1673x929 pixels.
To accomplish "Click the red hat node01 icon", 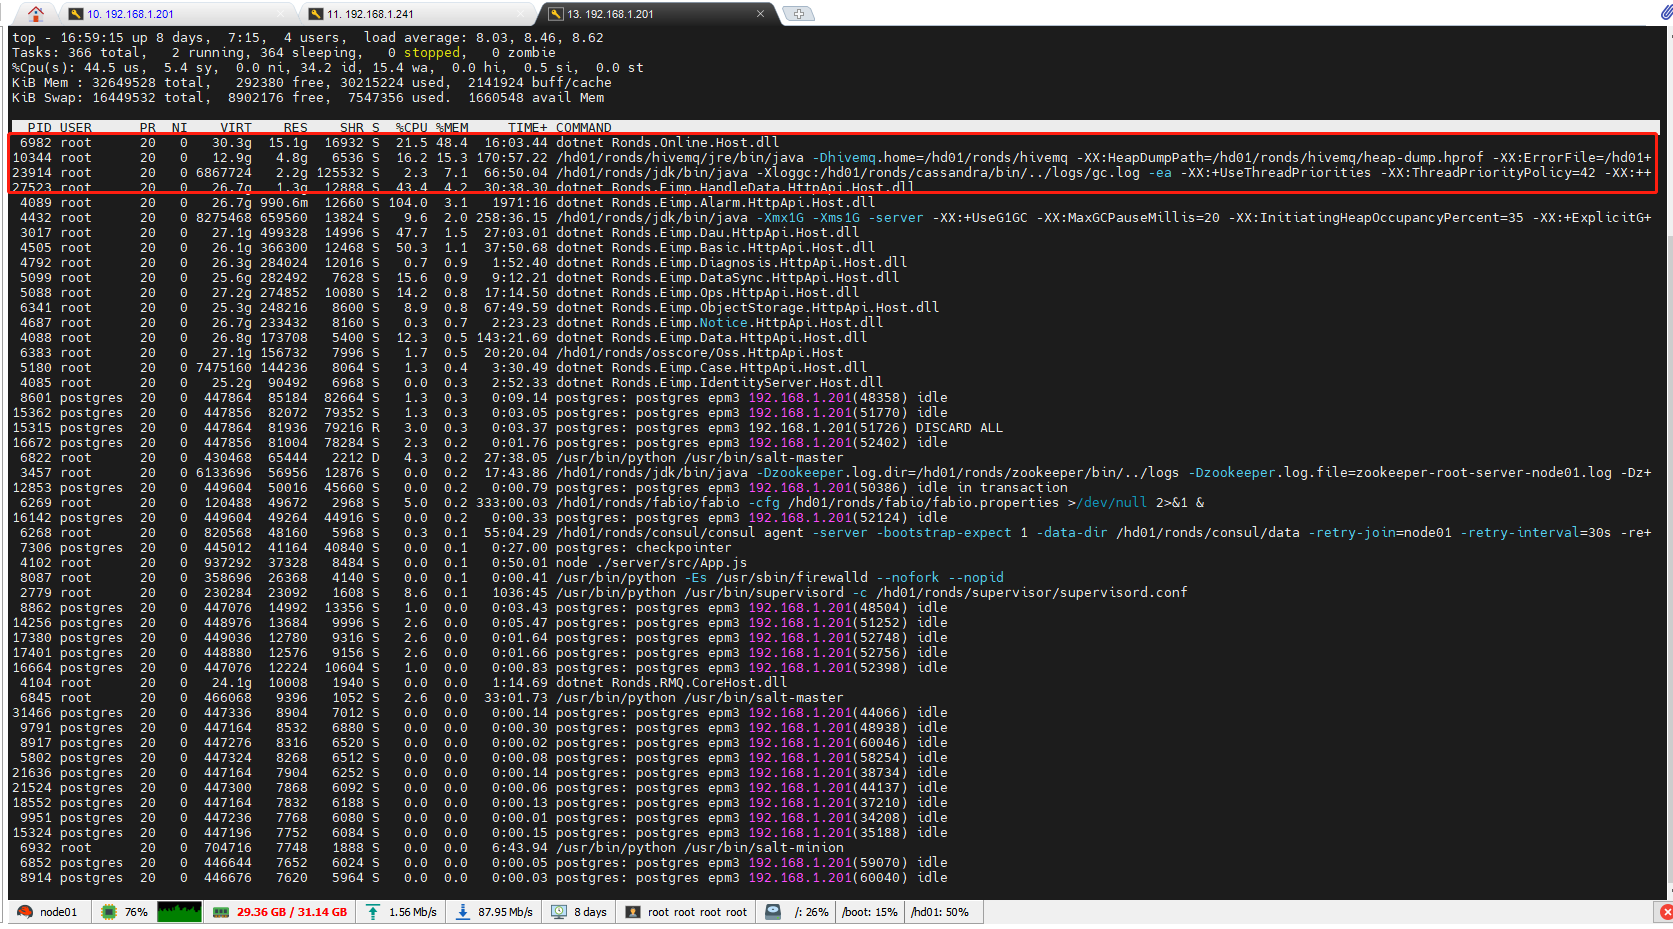I will tap(25, 912).
